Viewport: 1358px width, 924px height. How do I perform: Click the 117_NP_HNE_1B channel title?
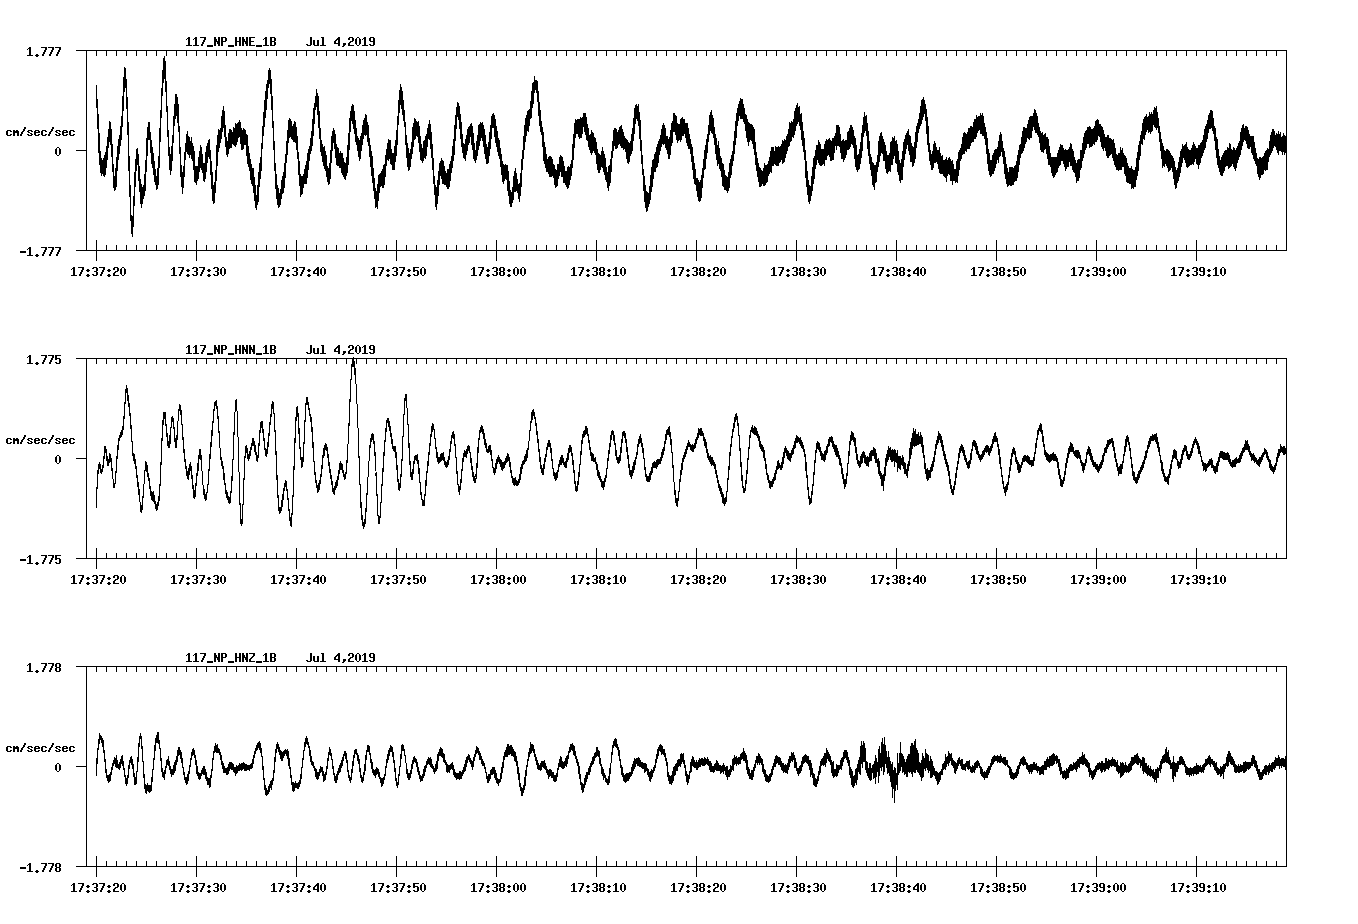231,42
